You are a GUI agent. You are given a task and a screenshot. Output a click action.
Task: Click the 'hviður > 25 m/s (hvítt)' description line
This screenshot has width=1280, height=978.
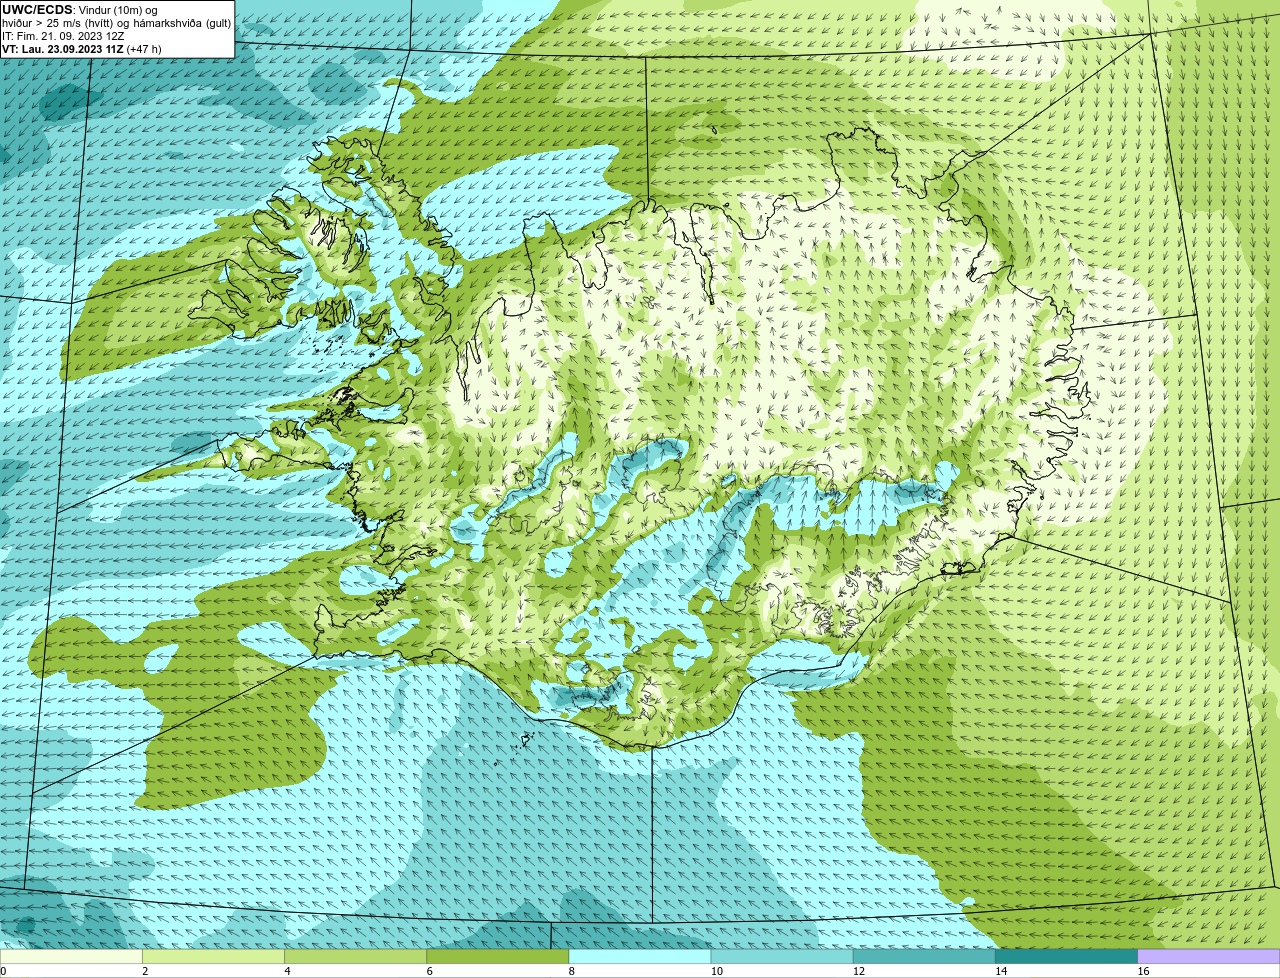tap(116, 22)
